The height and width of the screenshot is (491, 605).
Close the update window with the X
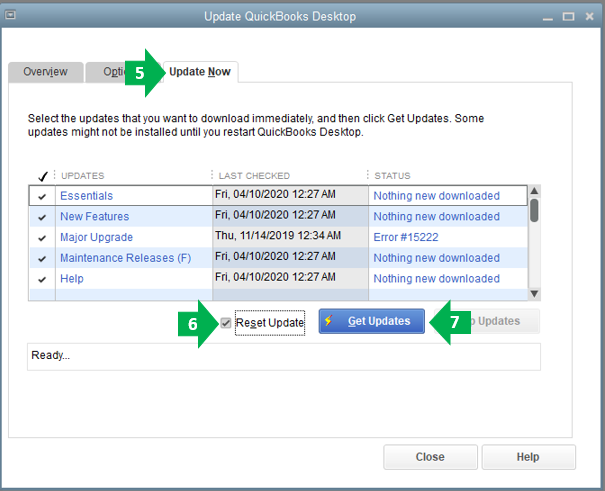(589, 16)
